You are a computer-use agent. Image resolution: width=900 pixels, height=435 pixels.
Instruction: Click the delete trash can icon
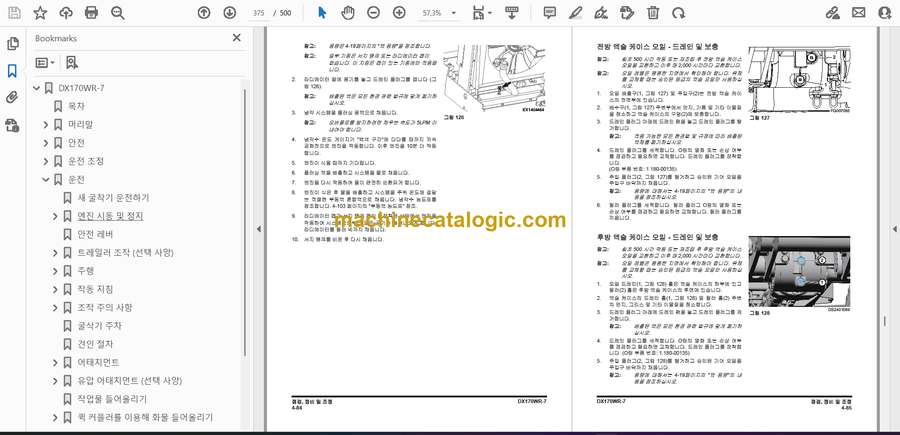pos(653,13)
